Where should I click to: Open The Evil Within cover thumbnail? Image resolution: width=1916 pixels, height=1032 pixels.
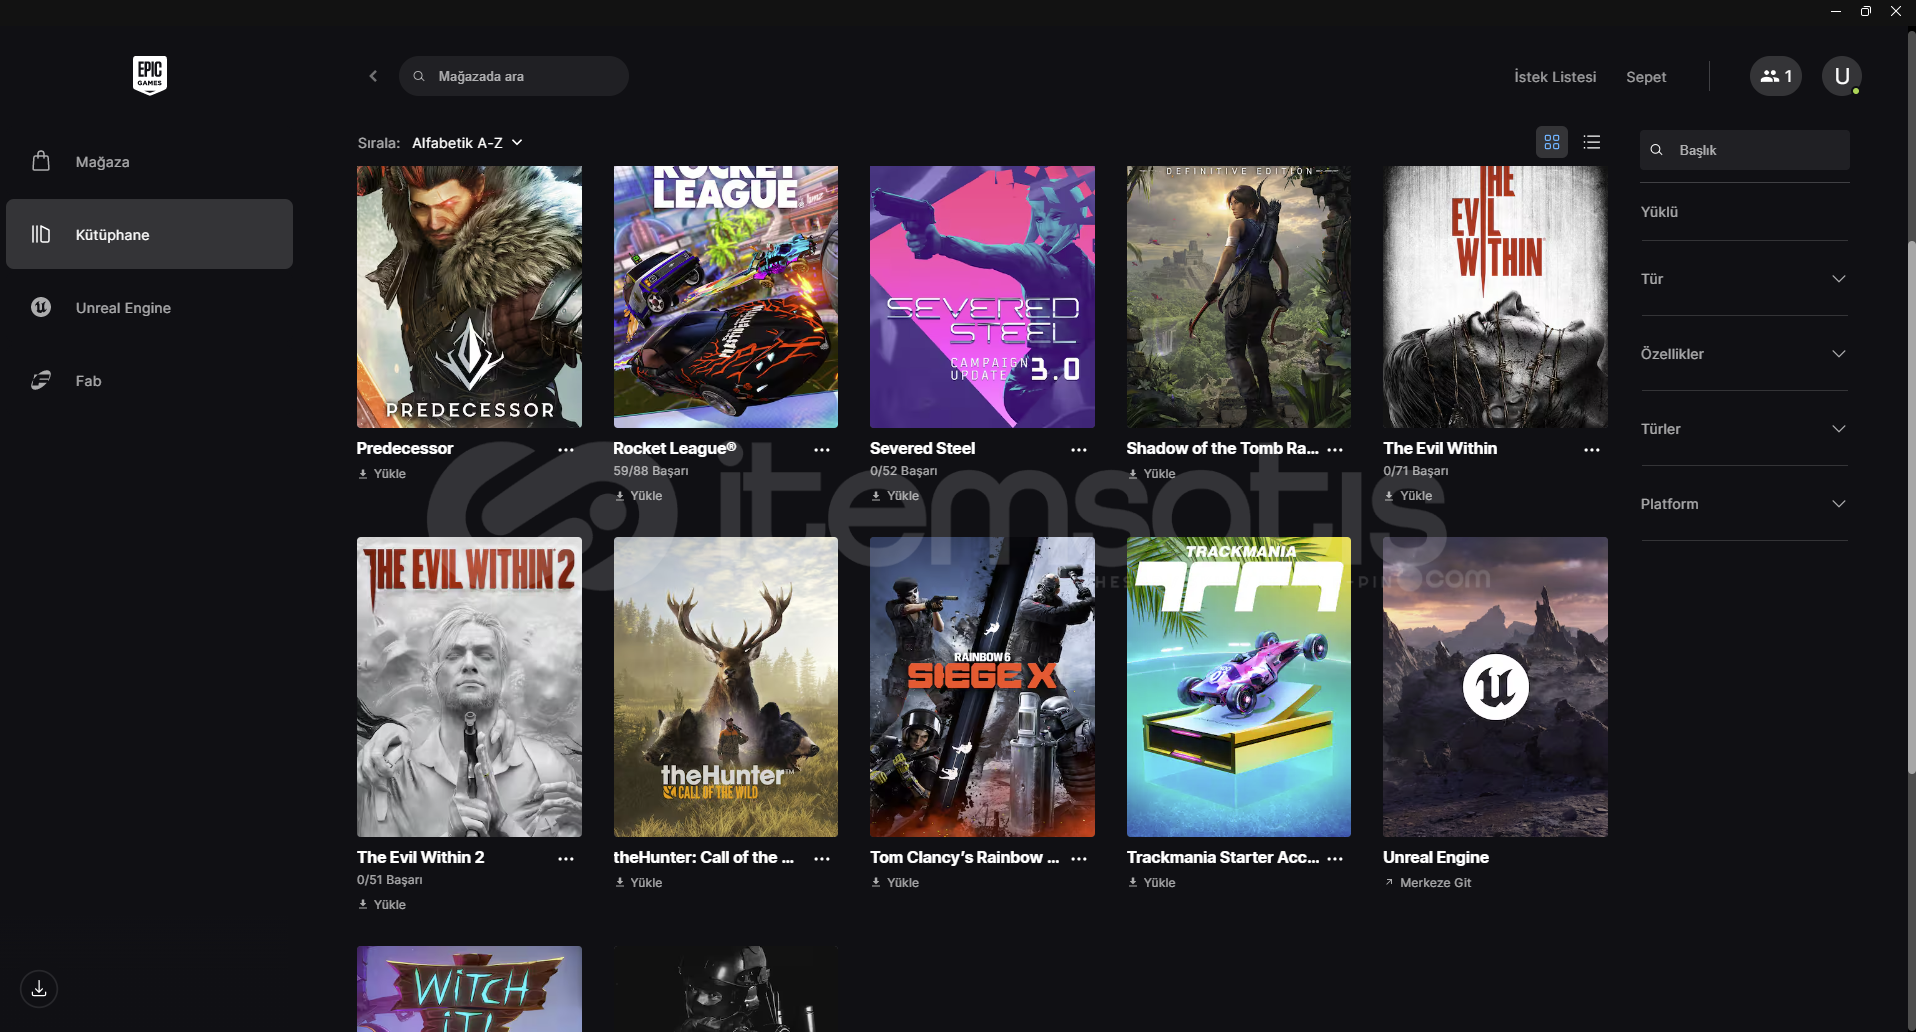(x=1495, y=297)
